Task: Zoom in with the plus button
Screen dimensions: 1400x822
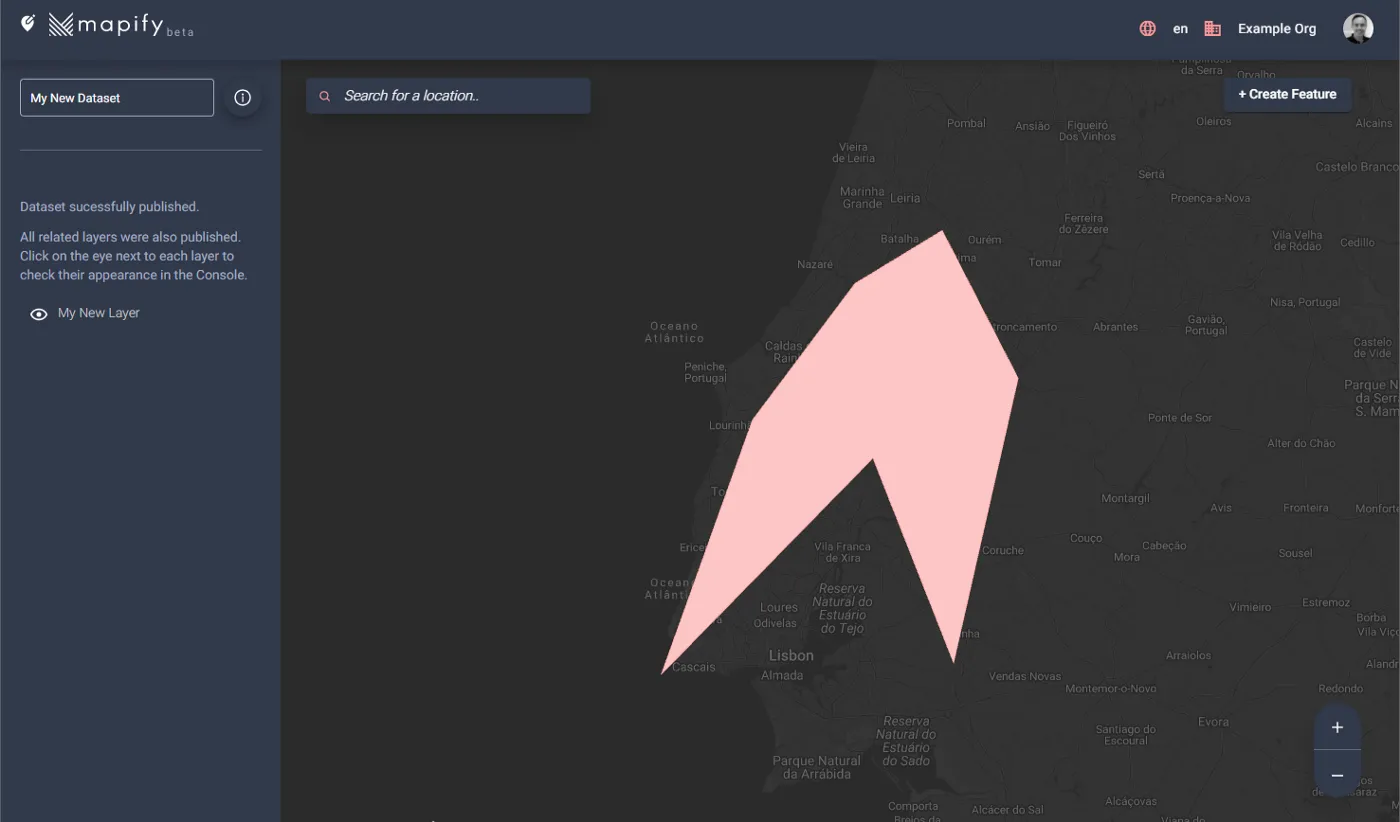Action: 1337,728
